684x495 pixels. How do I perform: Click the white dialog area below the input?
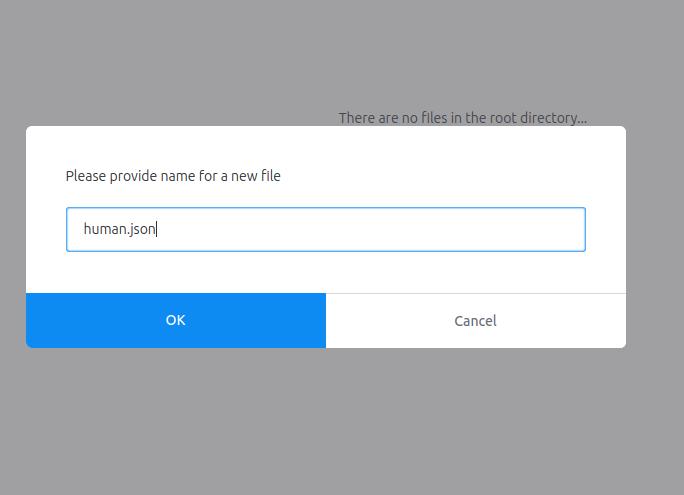[x=325, y=272]
